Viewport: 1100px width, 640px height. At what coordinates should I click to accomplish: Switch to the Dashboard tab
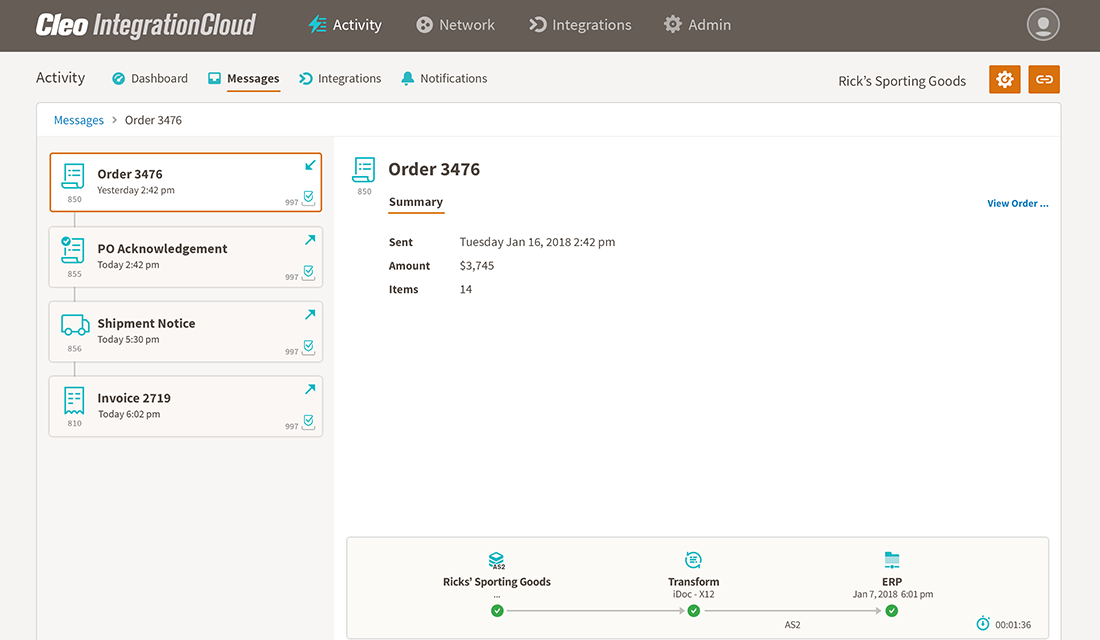150,79
